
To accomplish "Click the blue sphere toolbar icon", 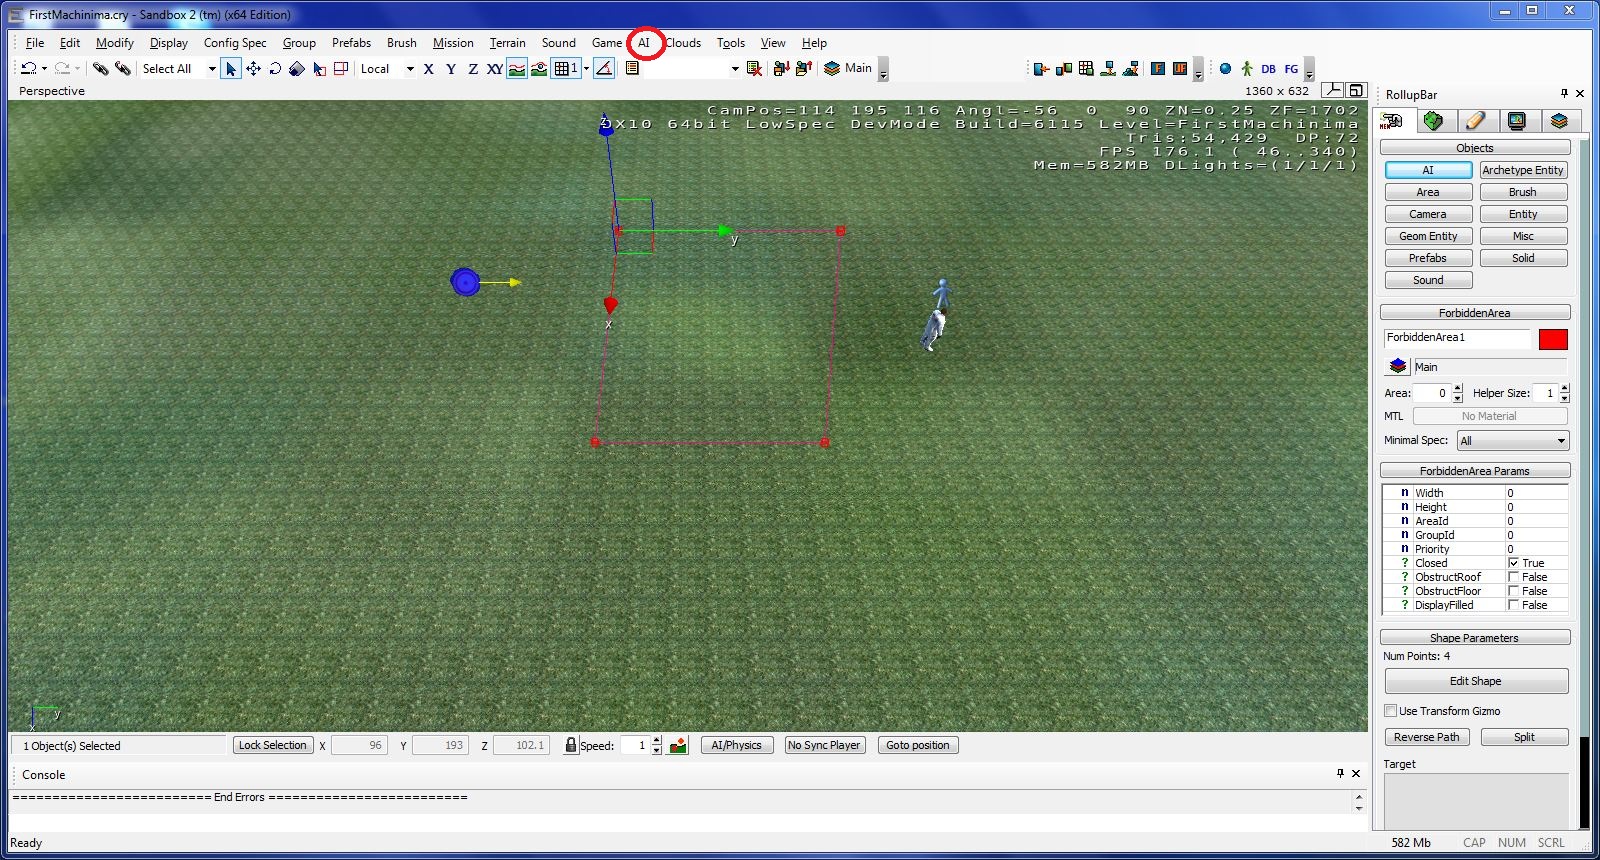I will [1225, 68].
